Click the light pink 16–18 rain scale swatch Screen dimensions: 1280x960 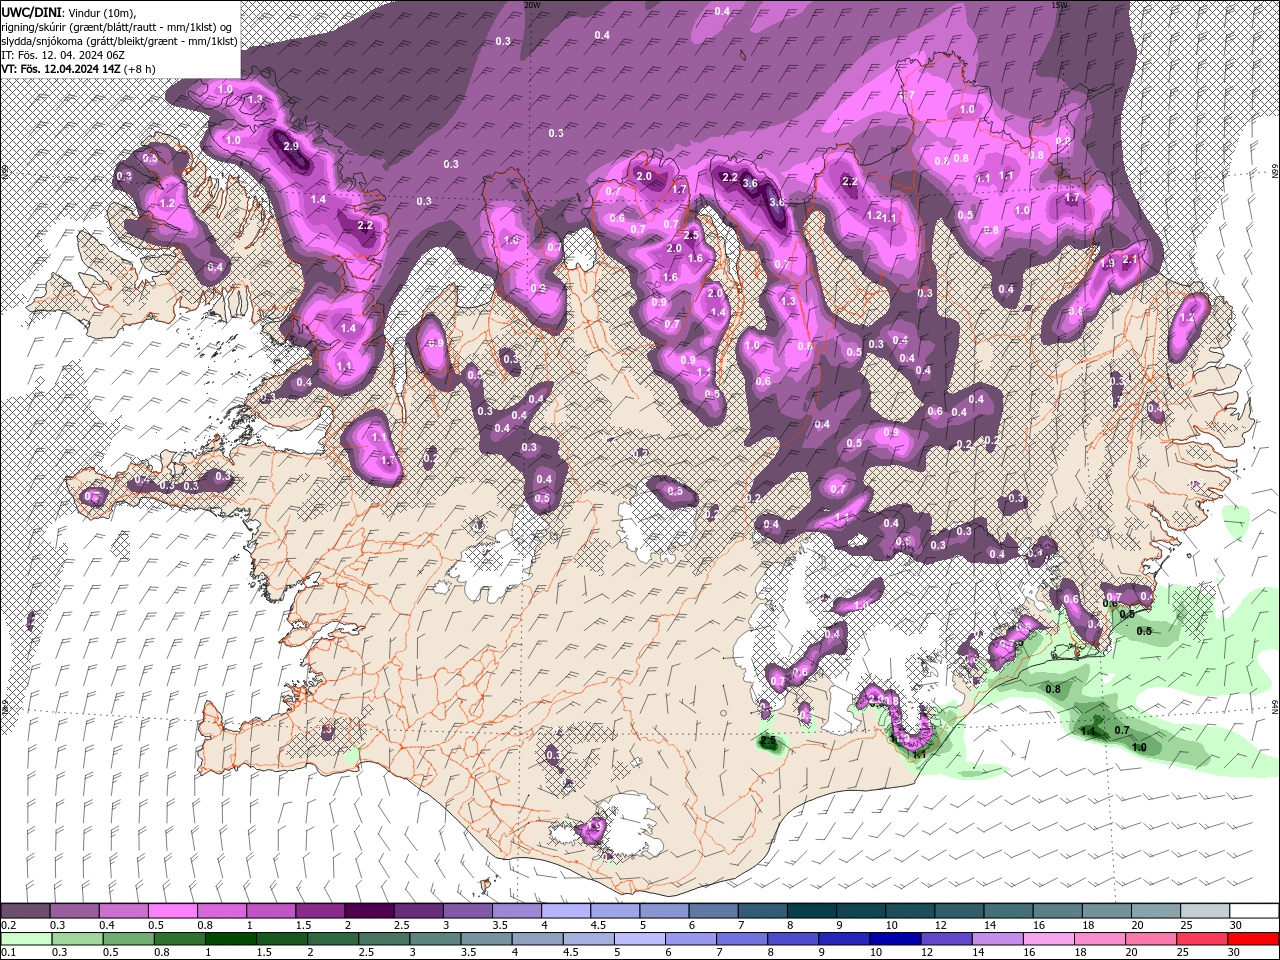1048,939
